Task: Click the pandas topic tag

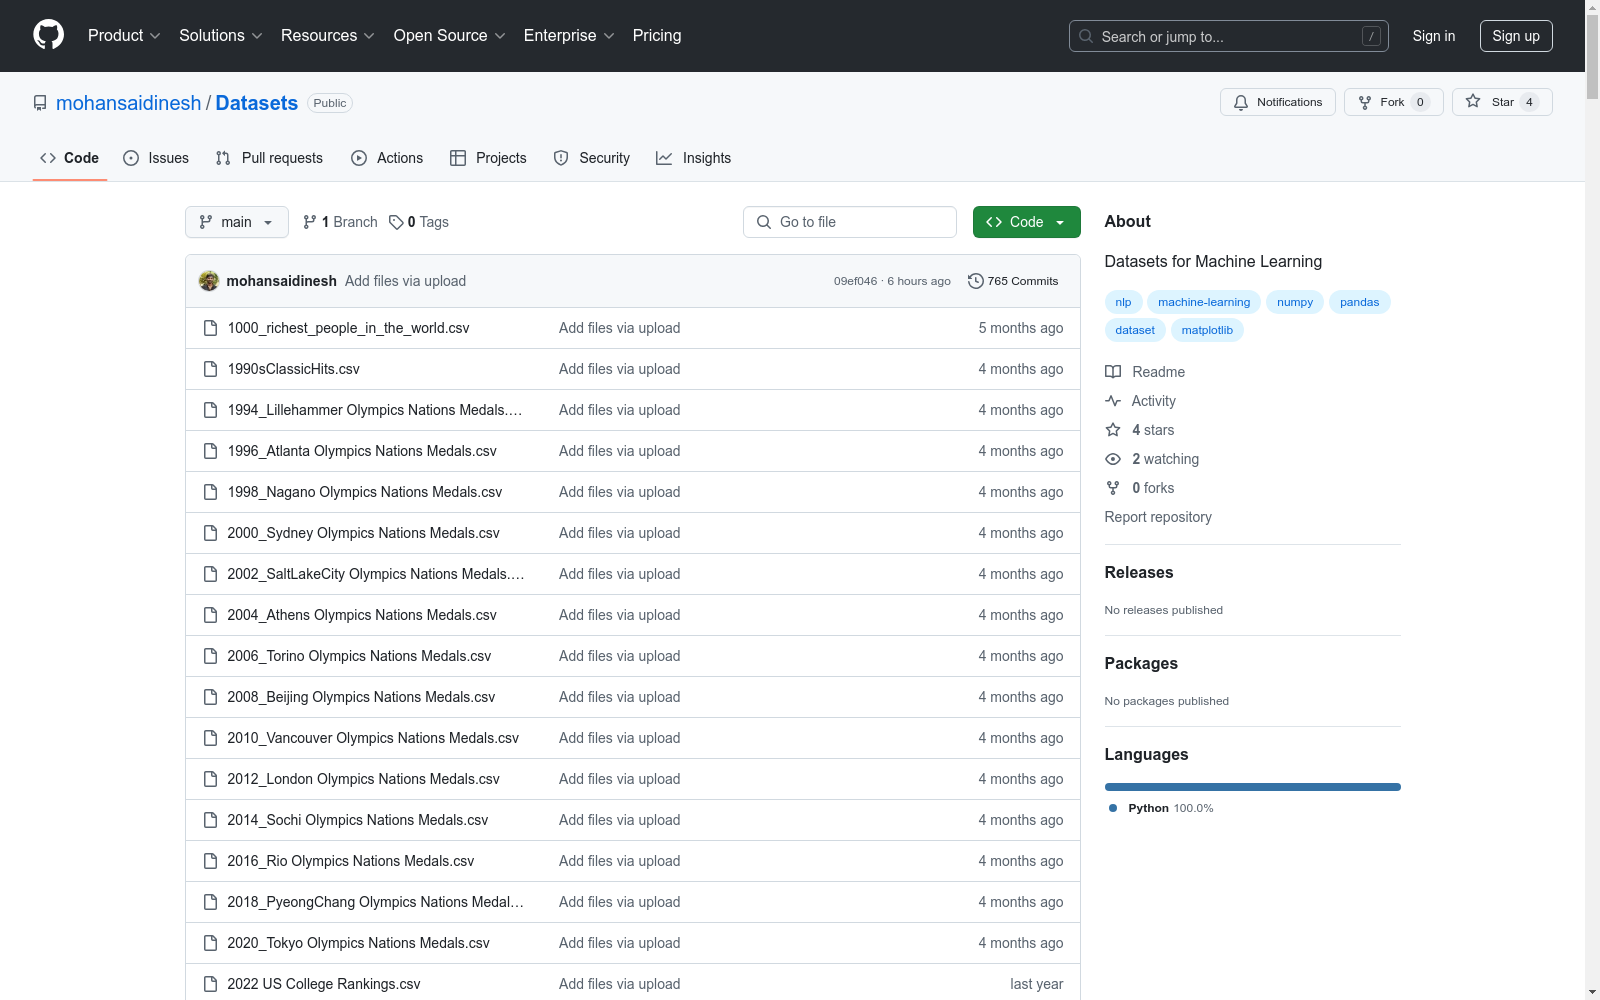Action: click(1360, 302)
